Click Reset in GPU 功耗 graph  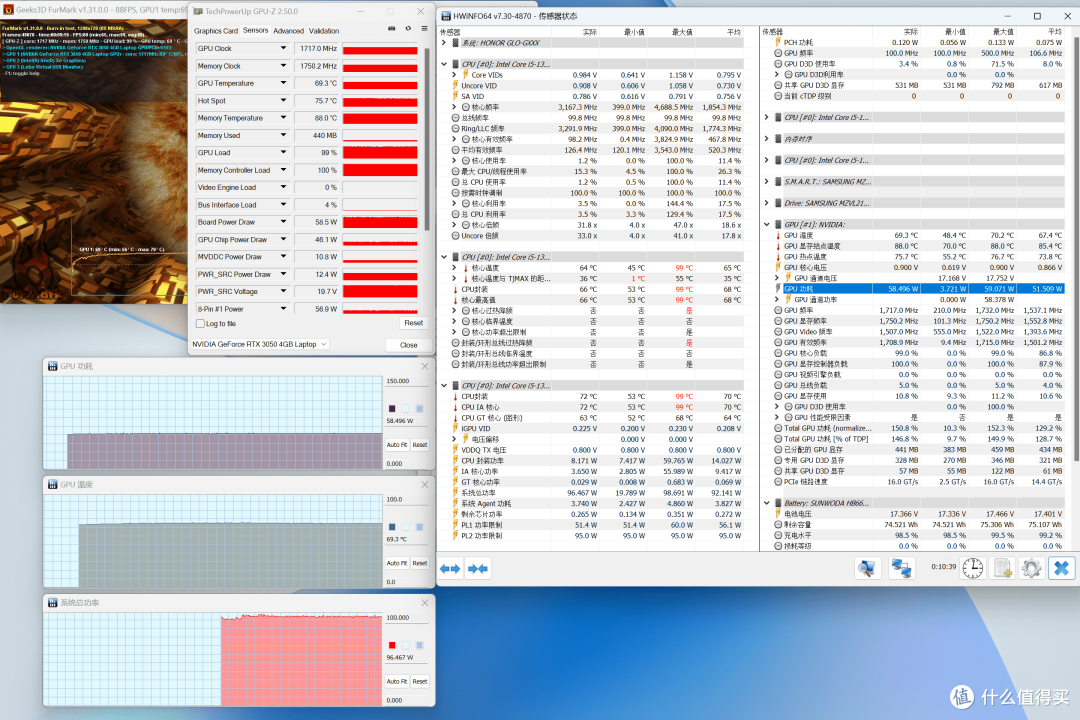[x=420, y=445]
